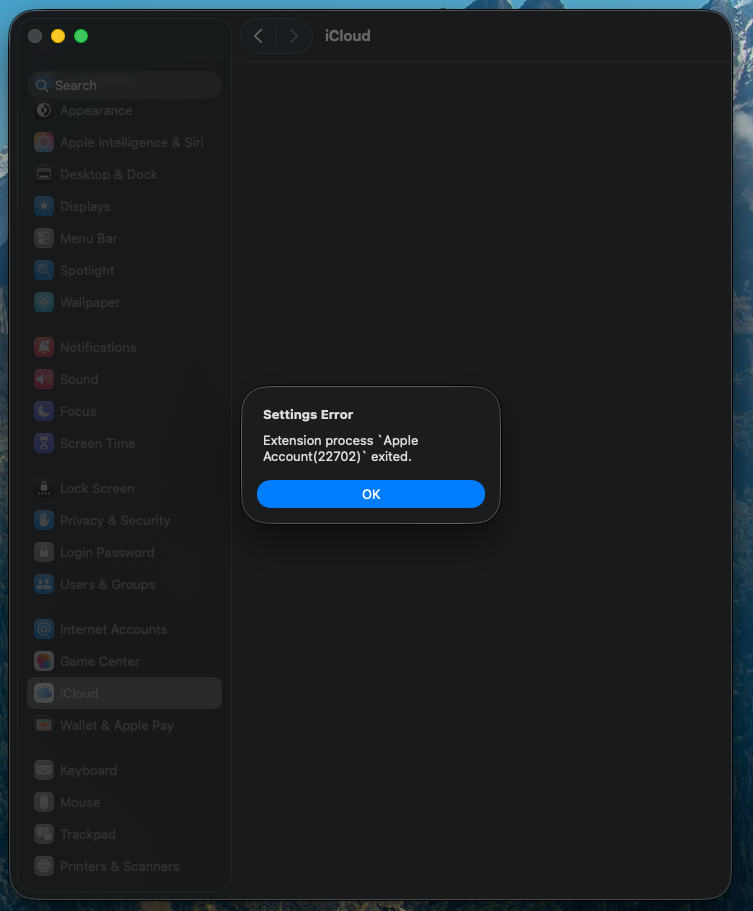Open the "Privacy & Security" label
The width and height of the screenshot is (753, 911).
click(115, 521)
